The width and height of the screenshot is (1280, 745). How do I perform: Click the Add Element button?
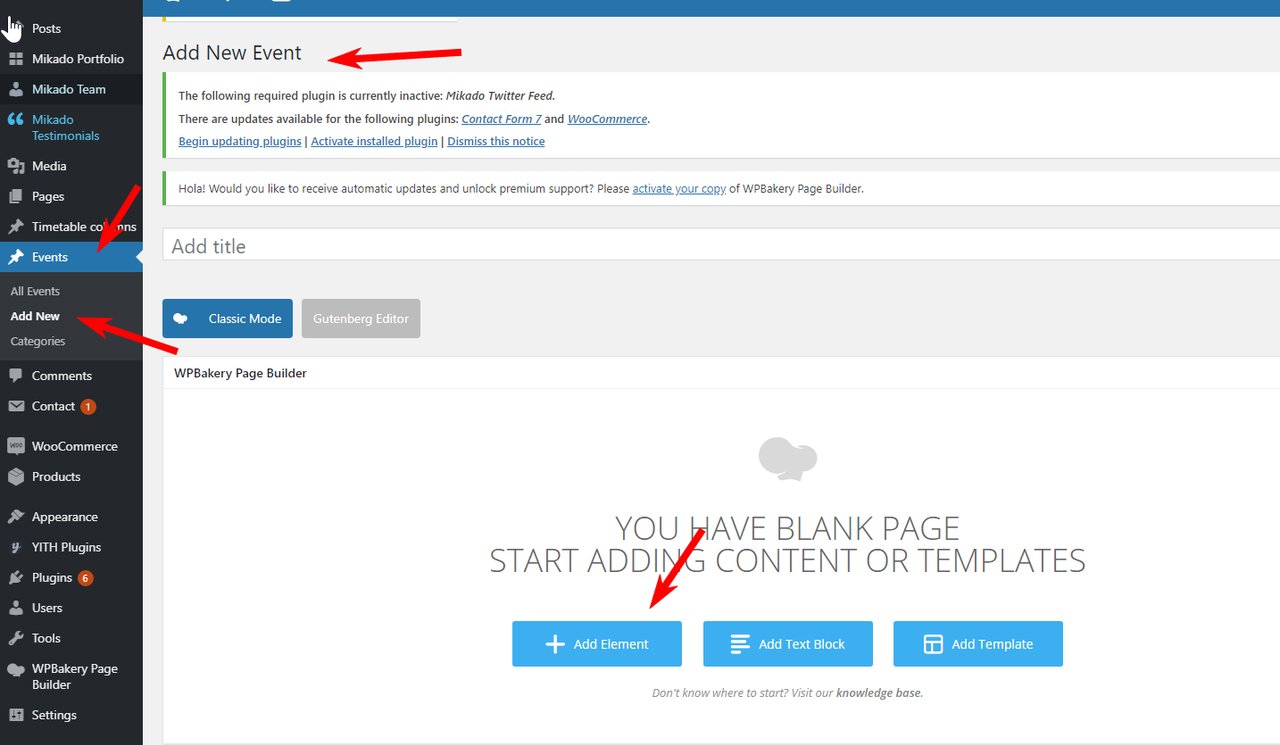[597, 644]
